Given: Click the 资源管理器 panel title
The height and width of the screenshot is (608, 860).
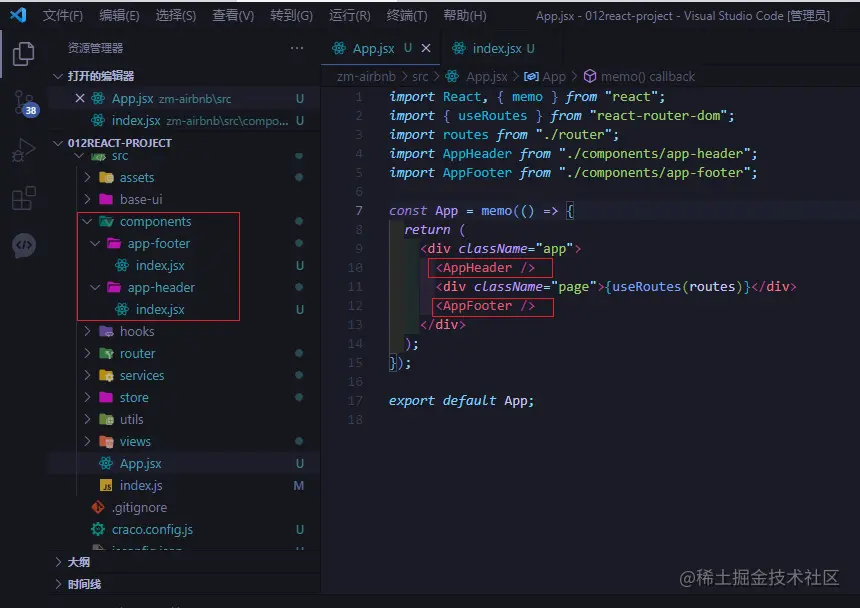Looking at the screenshot, I should point(95,48).
